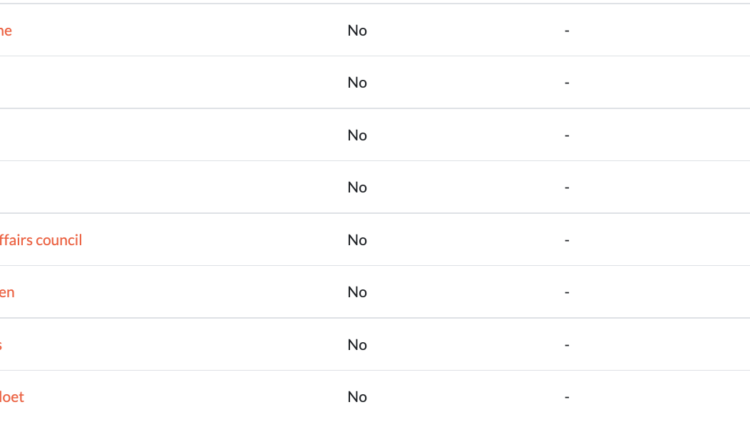Viewport: 750px width, 422px height.
Task: Click the dash in the affairs council row
Action: [567, 240]
